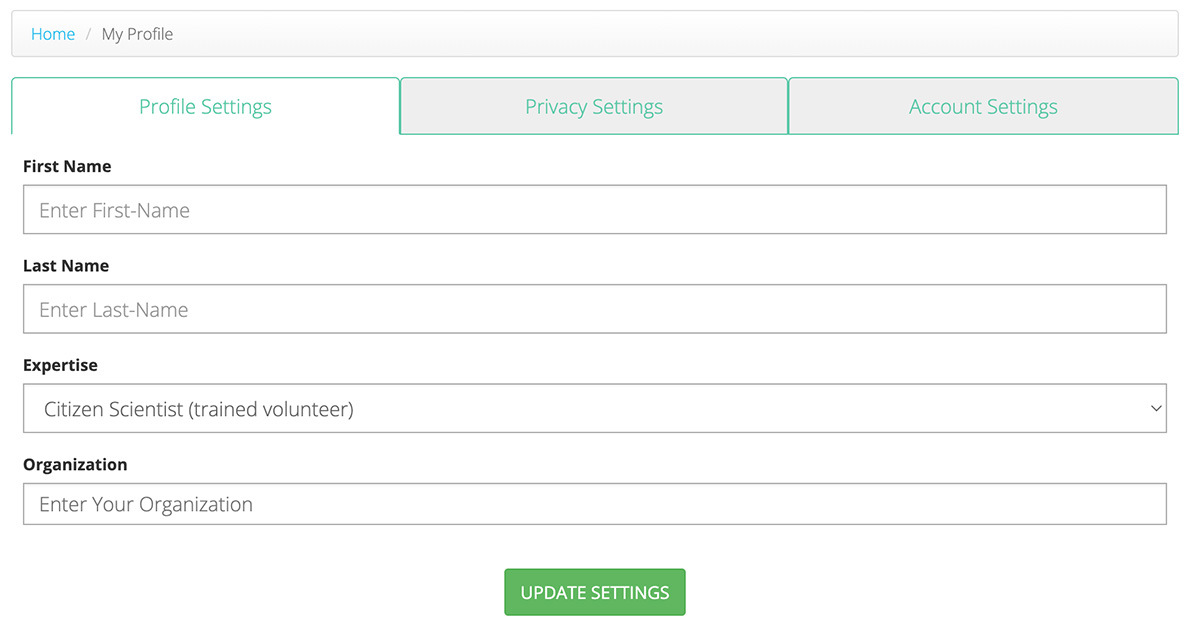Click the Home breadcrumb link
This screenshot has height=635, width=1200.
tap(53, 34)
